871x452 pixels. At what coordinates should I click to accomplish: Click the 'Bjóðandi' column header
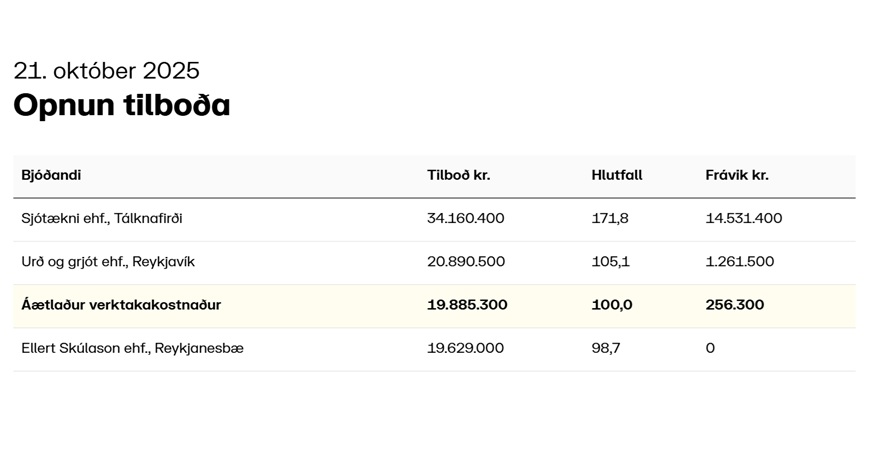click(x=51, y=175)
